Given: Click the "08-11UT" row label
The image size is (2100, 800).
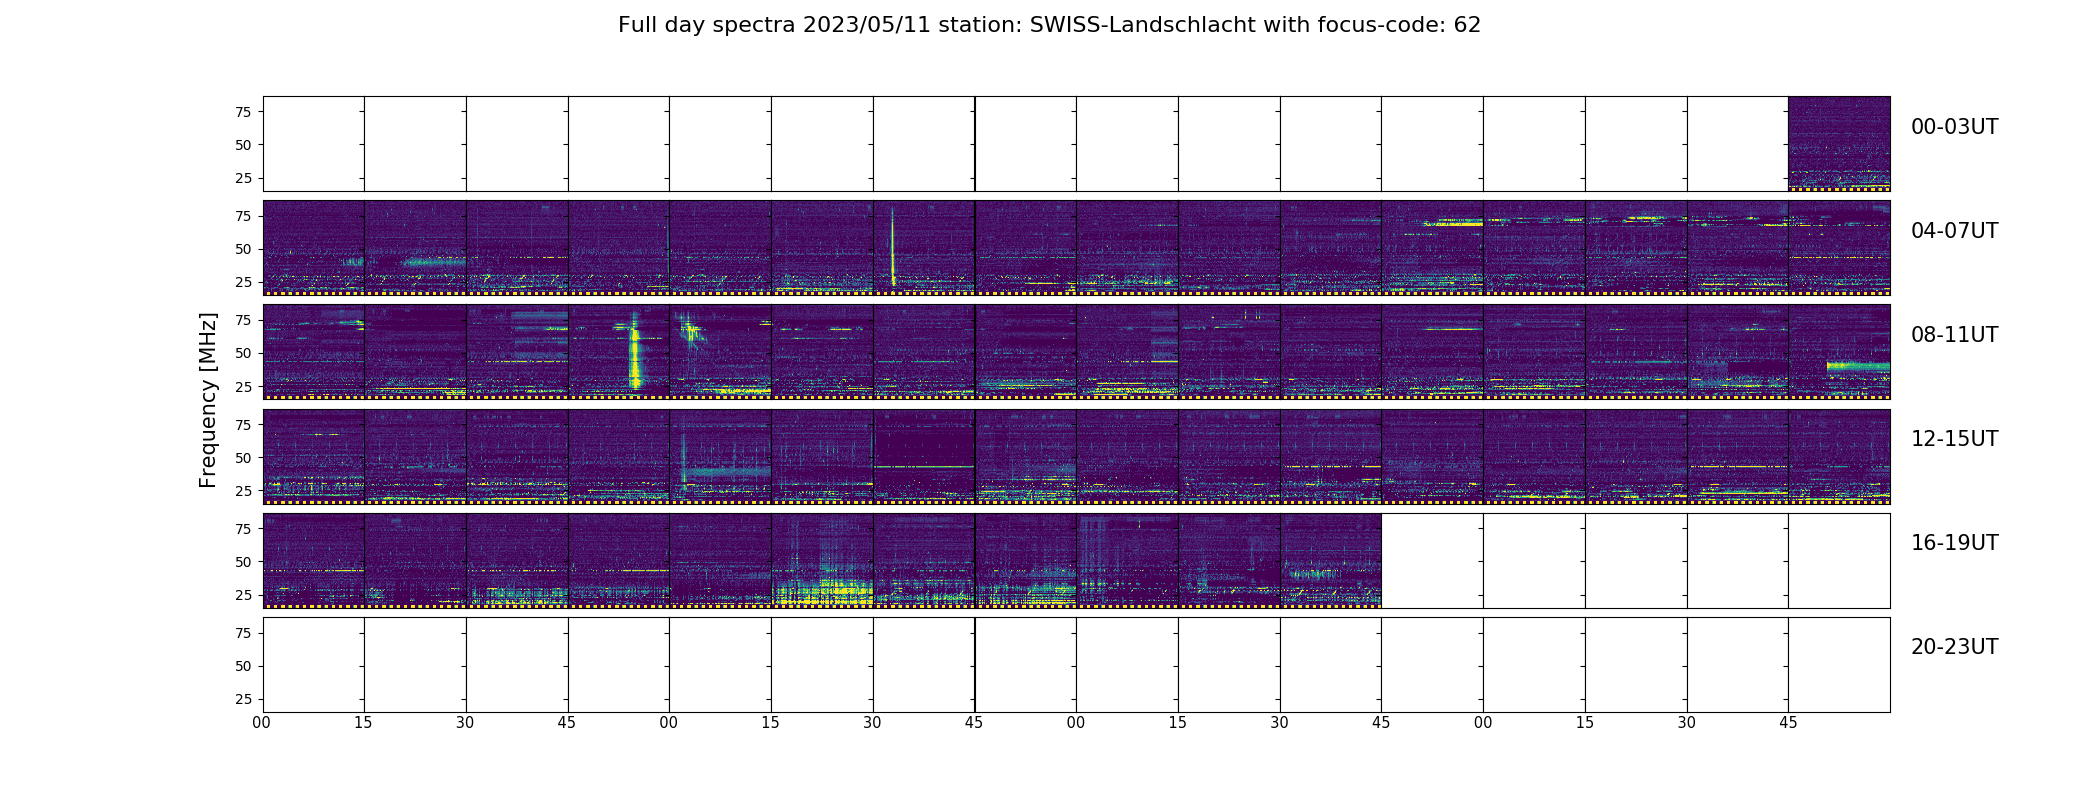Looking at the screenshot, I should tap(1954, 335).
